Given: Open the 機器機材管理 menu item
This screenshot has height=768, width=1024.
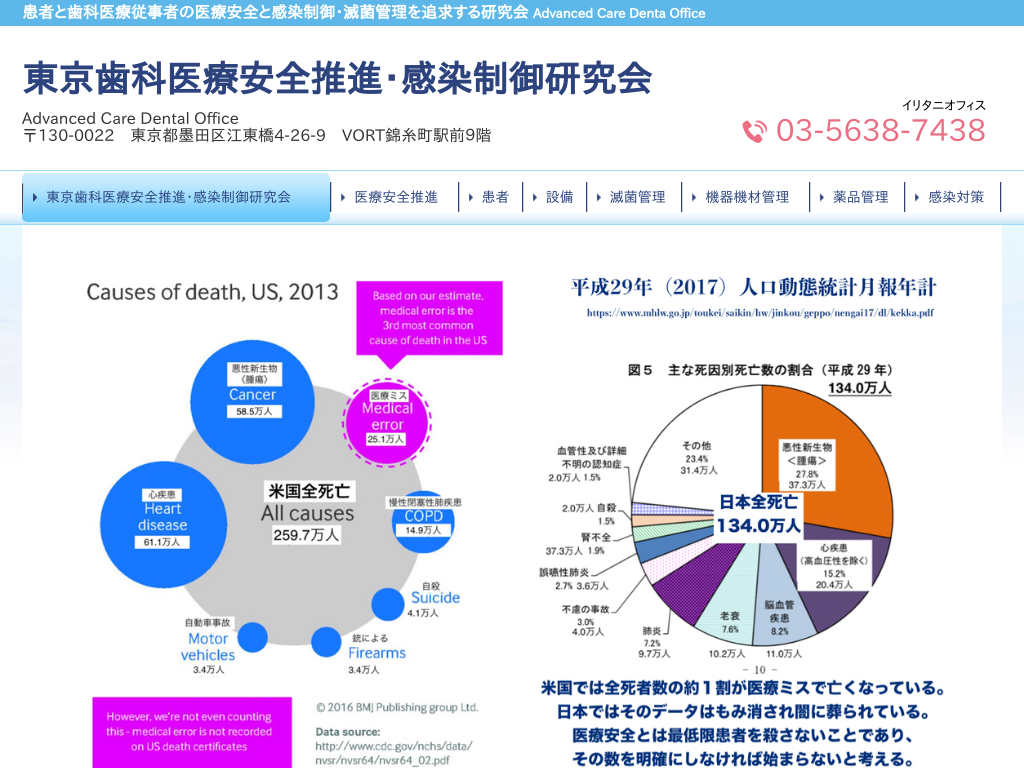Looking at the screenshot, I should (747, 198).
